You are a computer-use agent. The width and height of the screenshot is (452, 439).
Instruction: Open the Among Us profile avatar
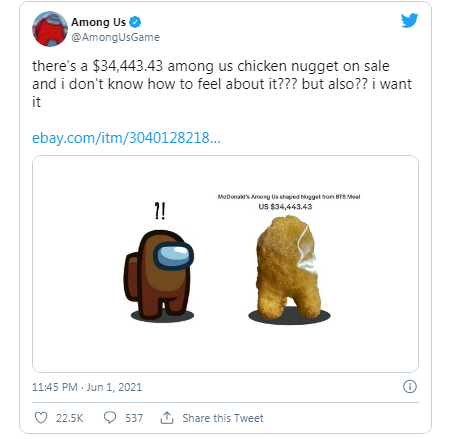pos(50,29)
